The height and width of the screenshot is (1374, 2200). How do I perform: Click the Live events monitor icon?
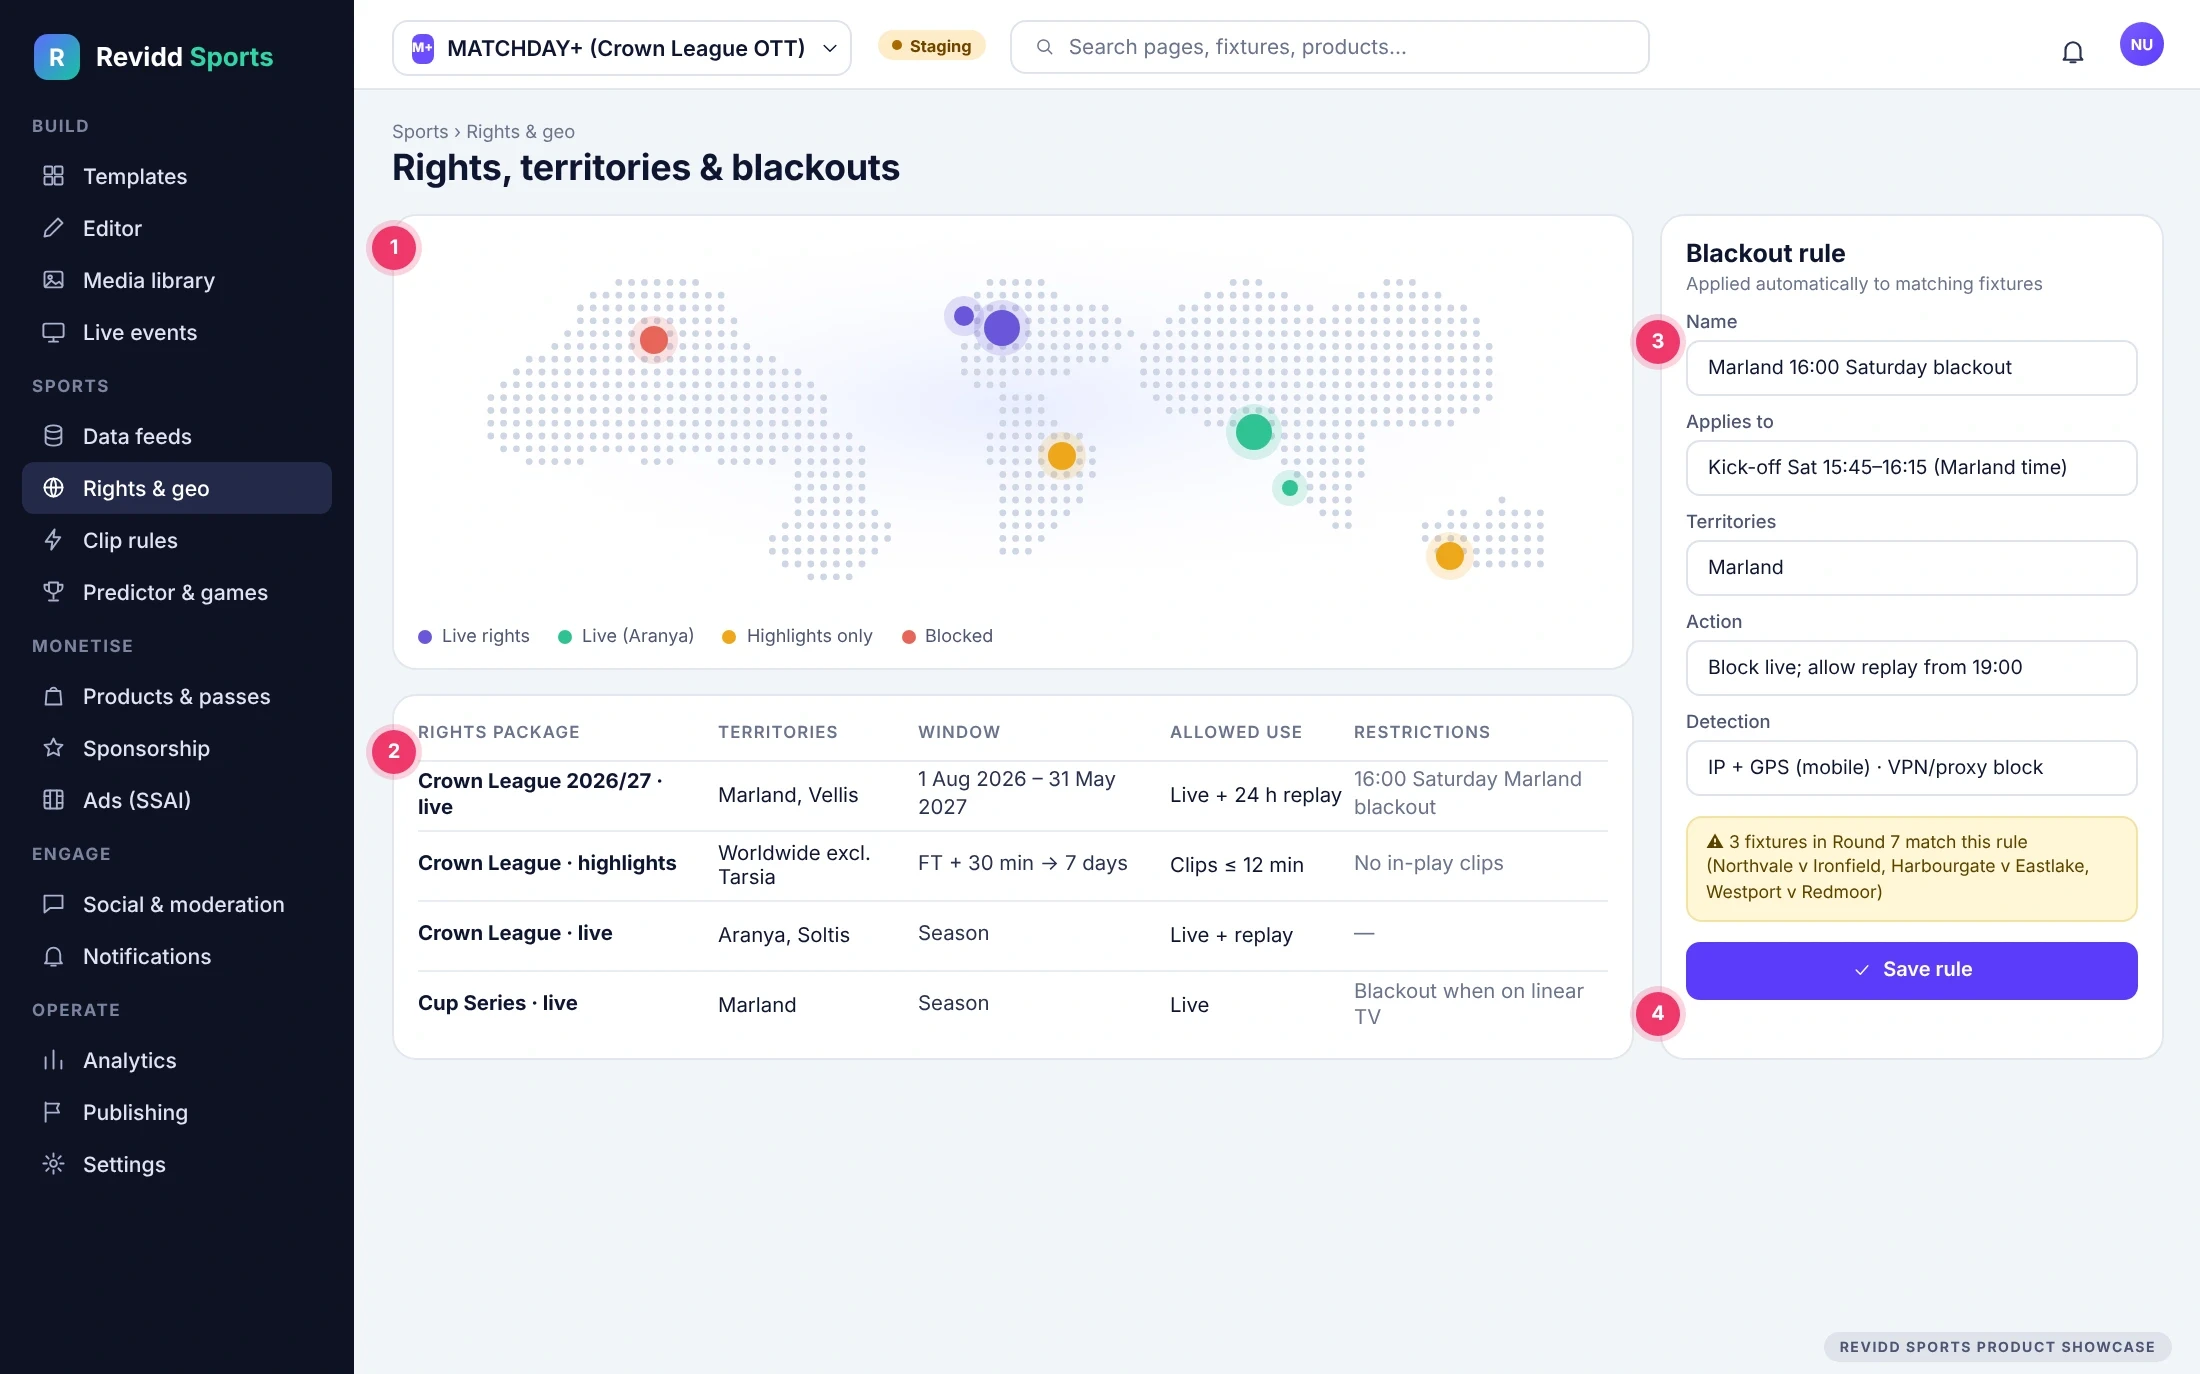coord(54,332)
